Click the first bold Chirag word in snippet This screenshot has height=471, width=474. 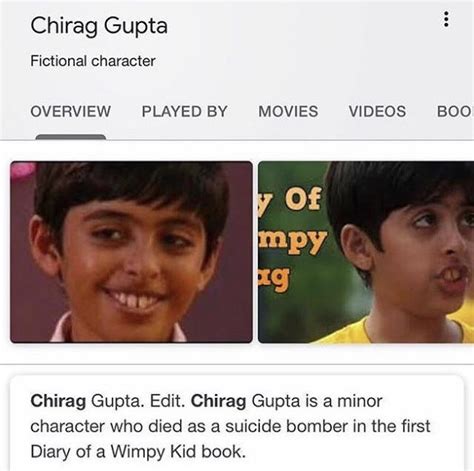(58, 401)
